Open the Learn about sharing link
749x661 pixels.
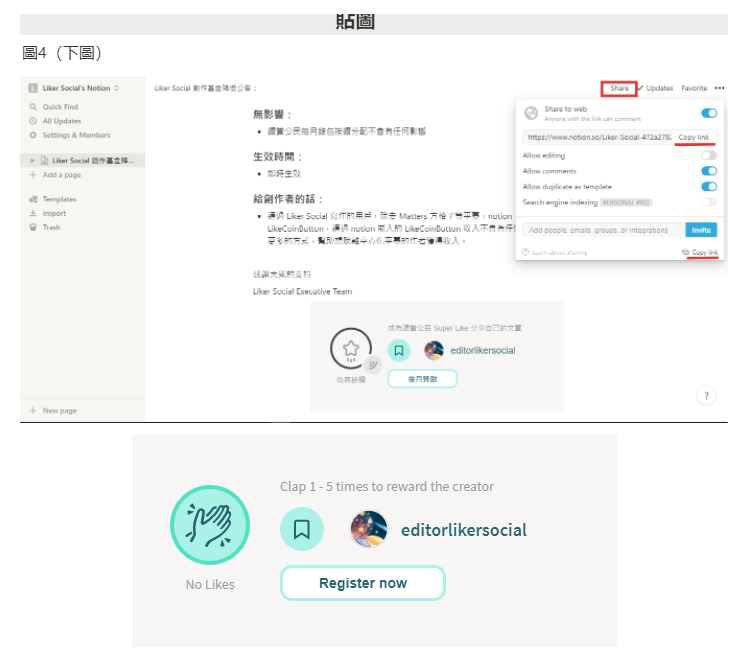(x=559, y=252)
